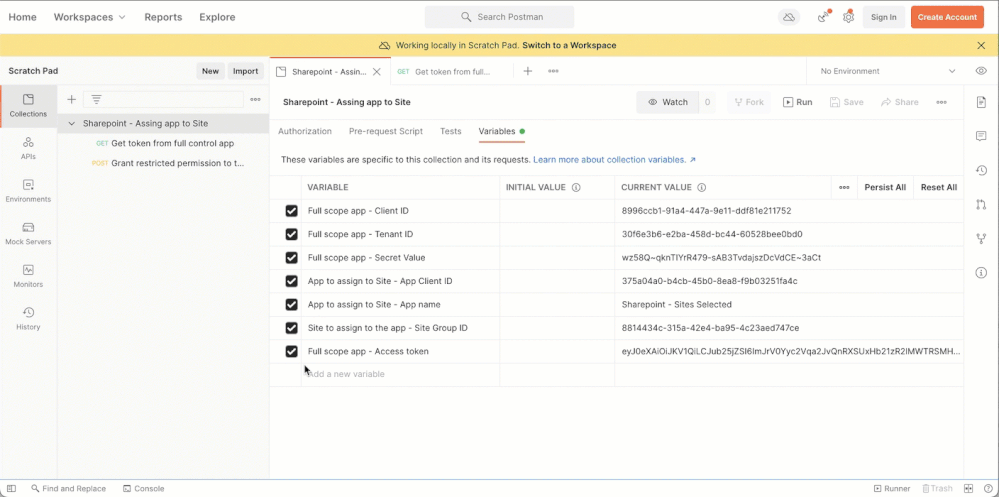Open the changelog history icon in right sidebar
This screenshot has width=999, height=497.
pos(981,170)
